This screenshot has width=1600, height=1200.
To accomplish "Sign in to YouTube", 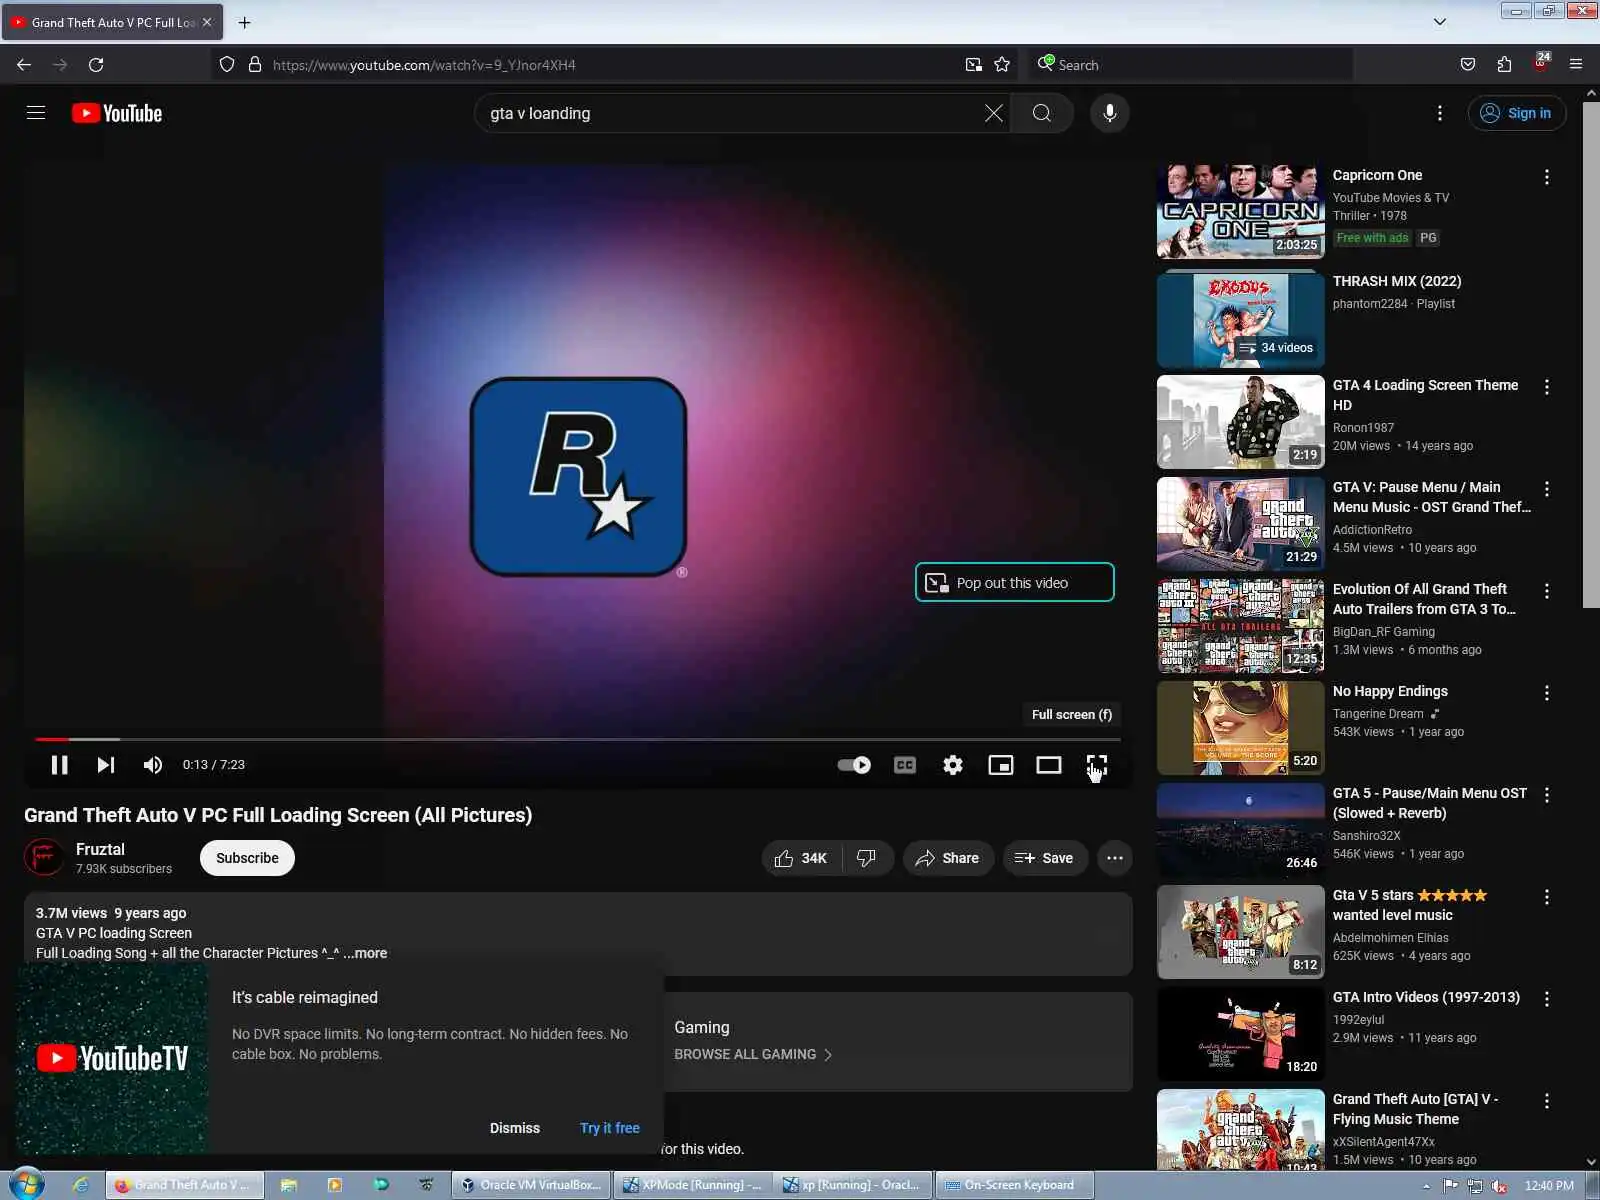I will pyautogui.click(x=1516, y=113).
